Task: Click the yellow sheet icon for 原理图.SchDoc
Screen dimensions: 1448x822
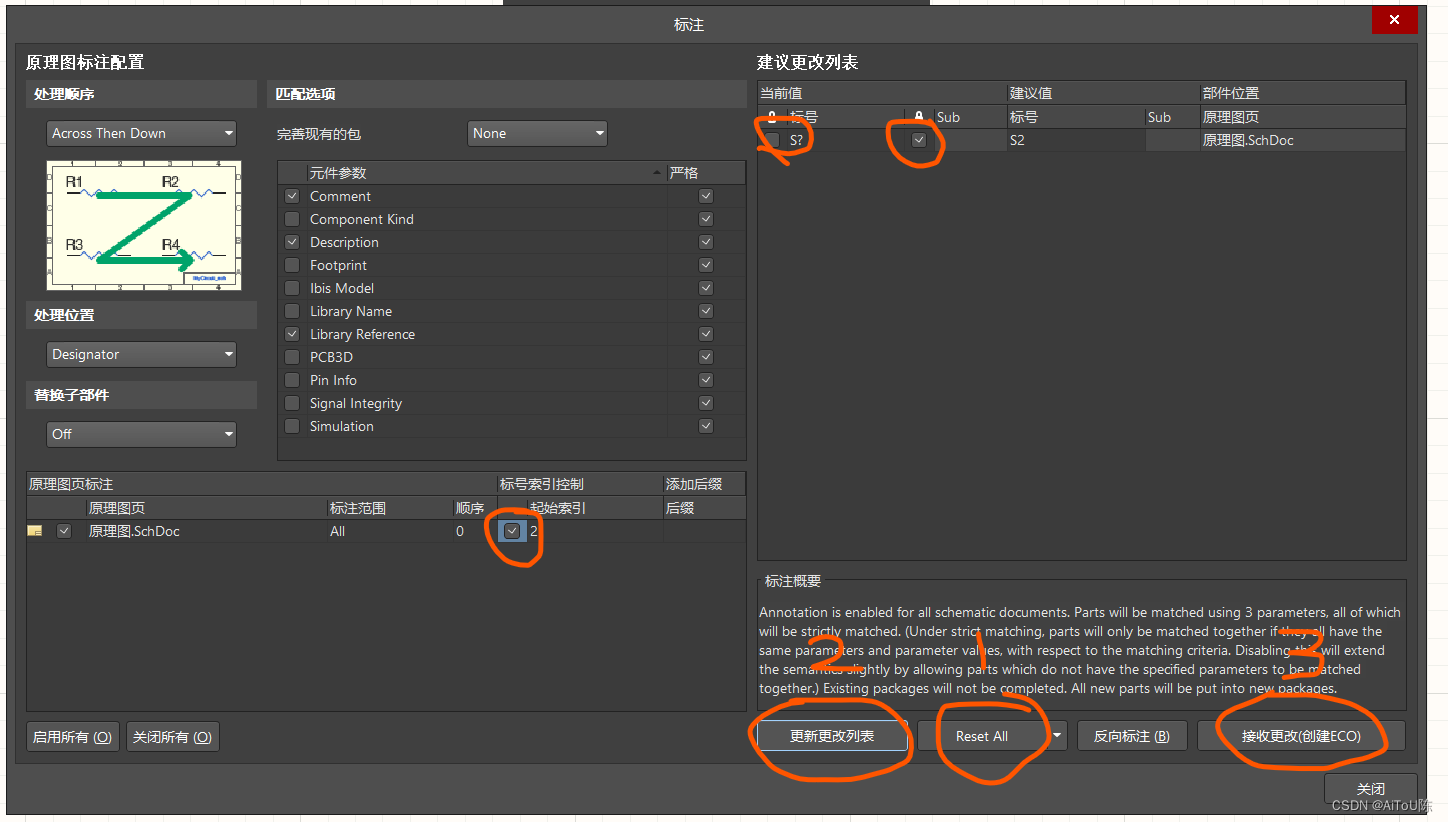Action: tap(36, 531)
